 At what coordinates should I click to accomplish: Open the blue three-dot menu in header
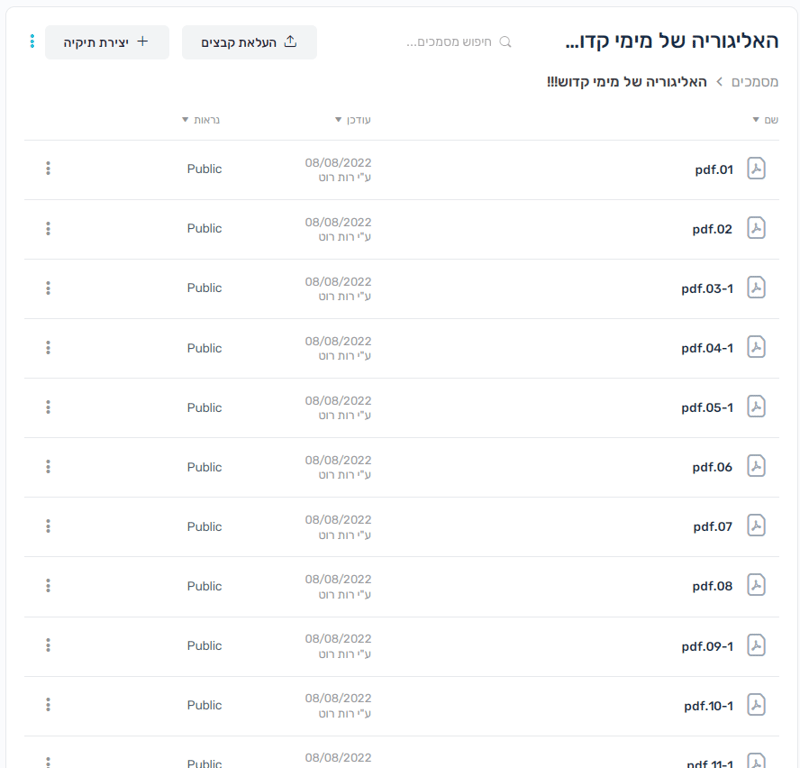[x=32, y=41]
